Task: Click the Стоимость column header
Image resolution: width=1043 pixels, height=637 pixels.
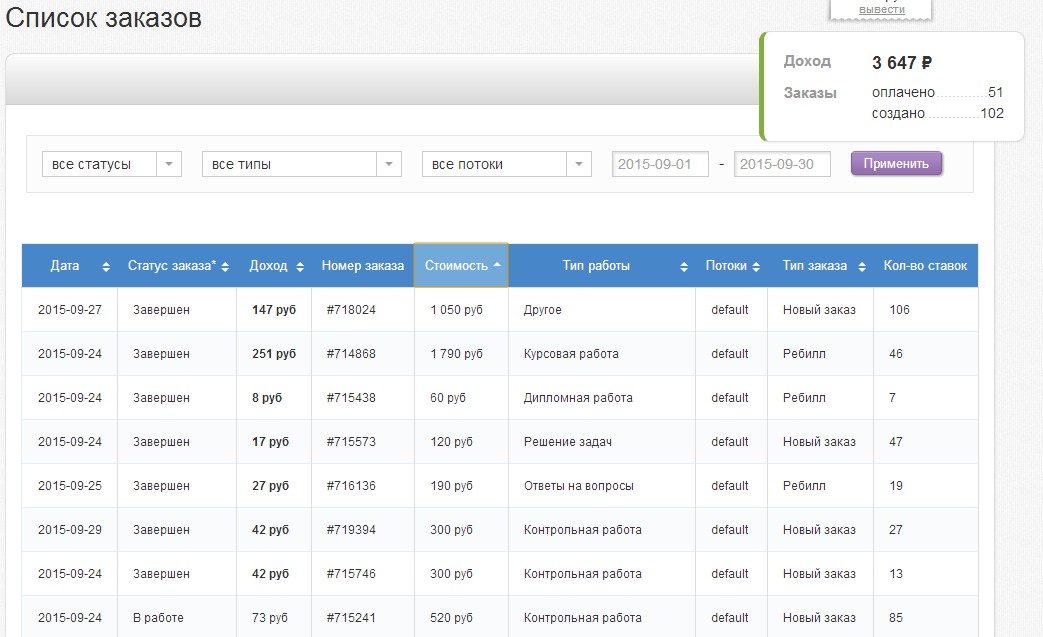Action: point(461,265)
